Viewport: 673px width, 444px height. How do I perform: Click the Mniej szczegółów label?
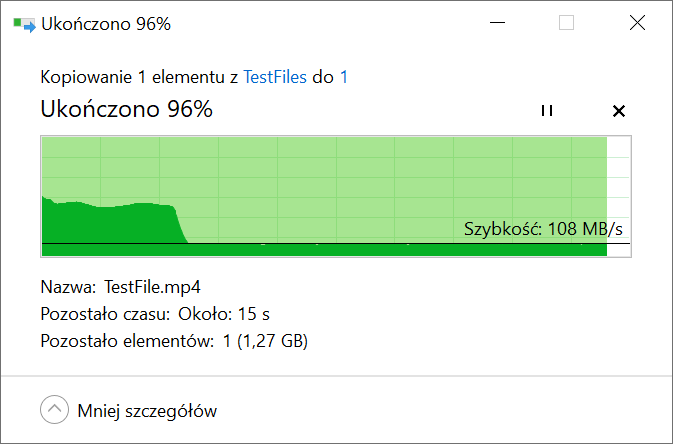(147, 411)
